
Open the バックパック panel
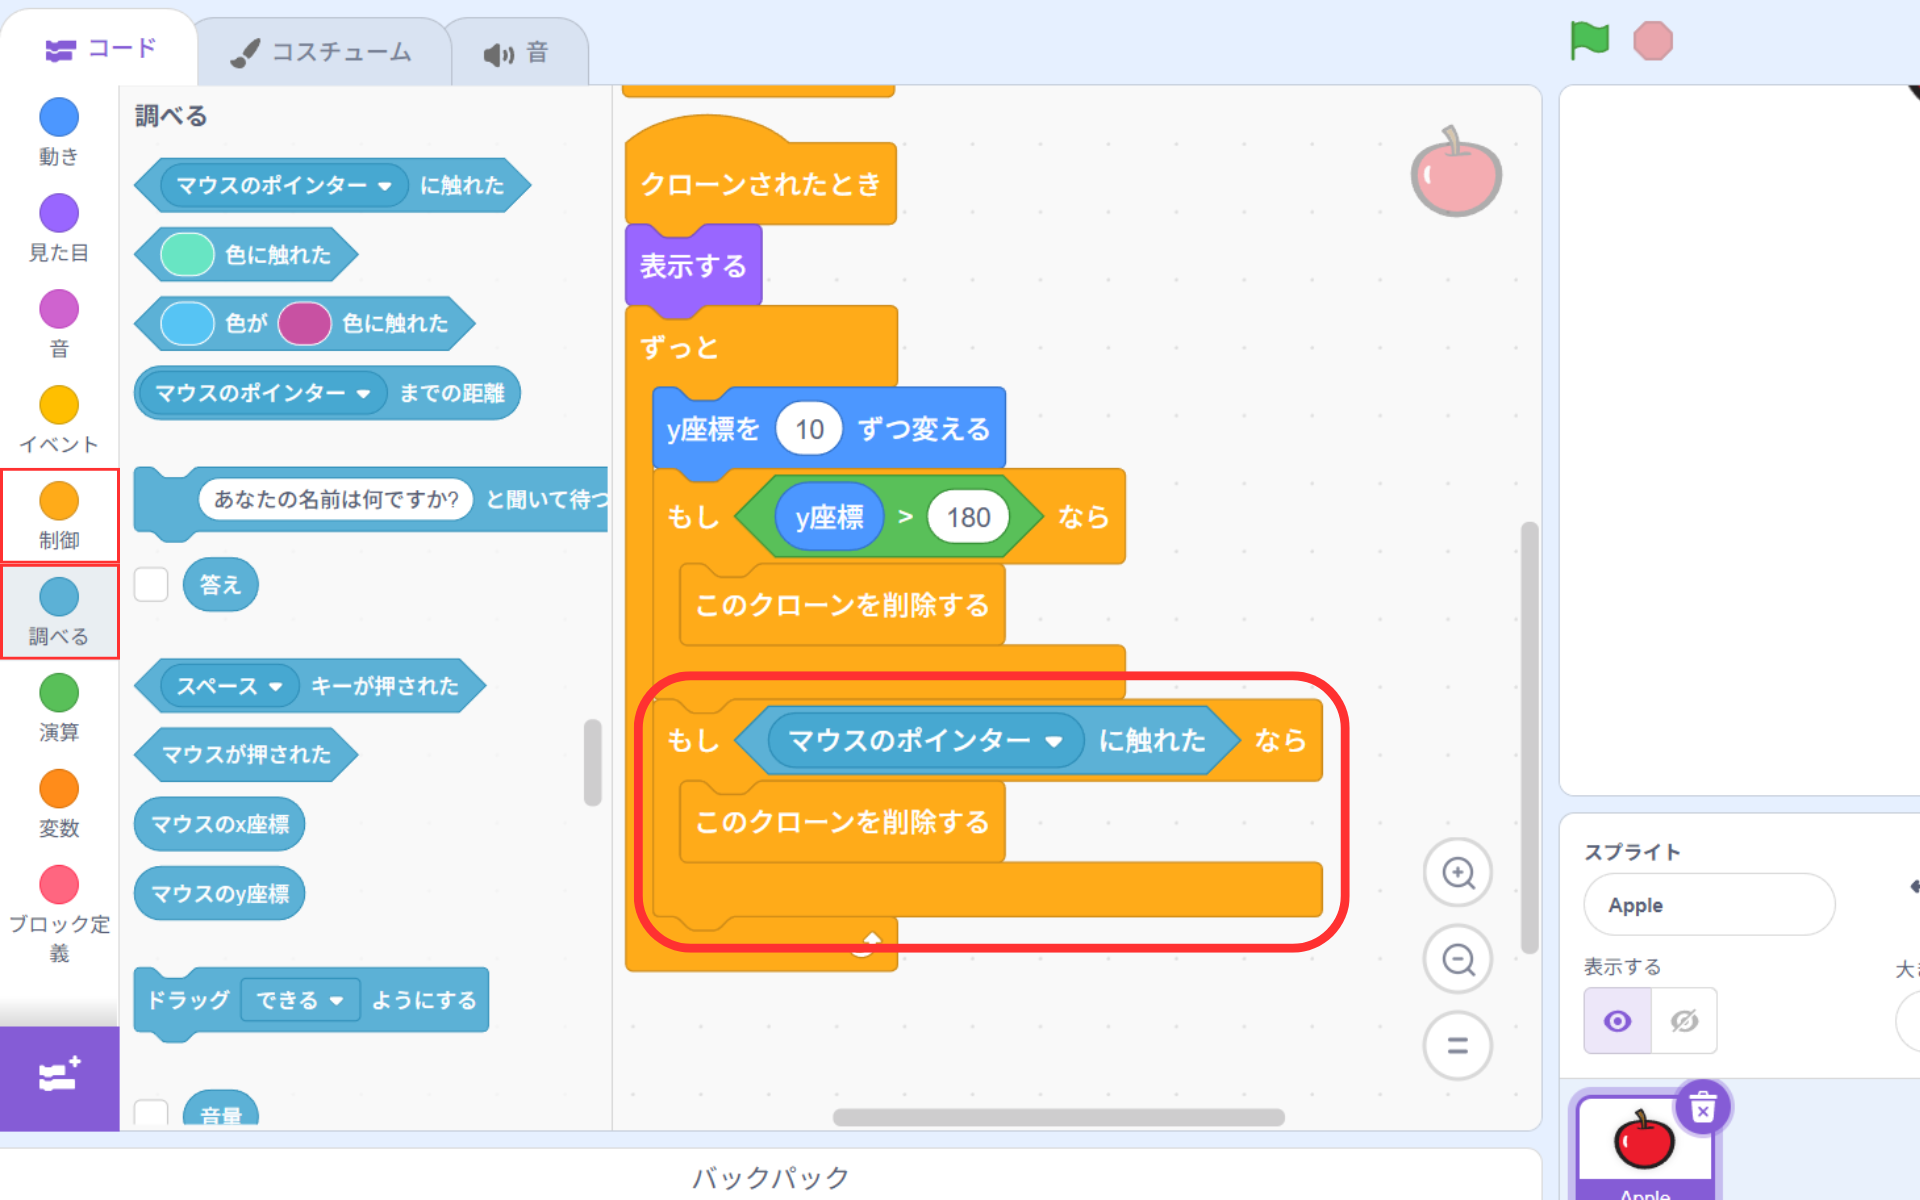(x=770, y=1177)
